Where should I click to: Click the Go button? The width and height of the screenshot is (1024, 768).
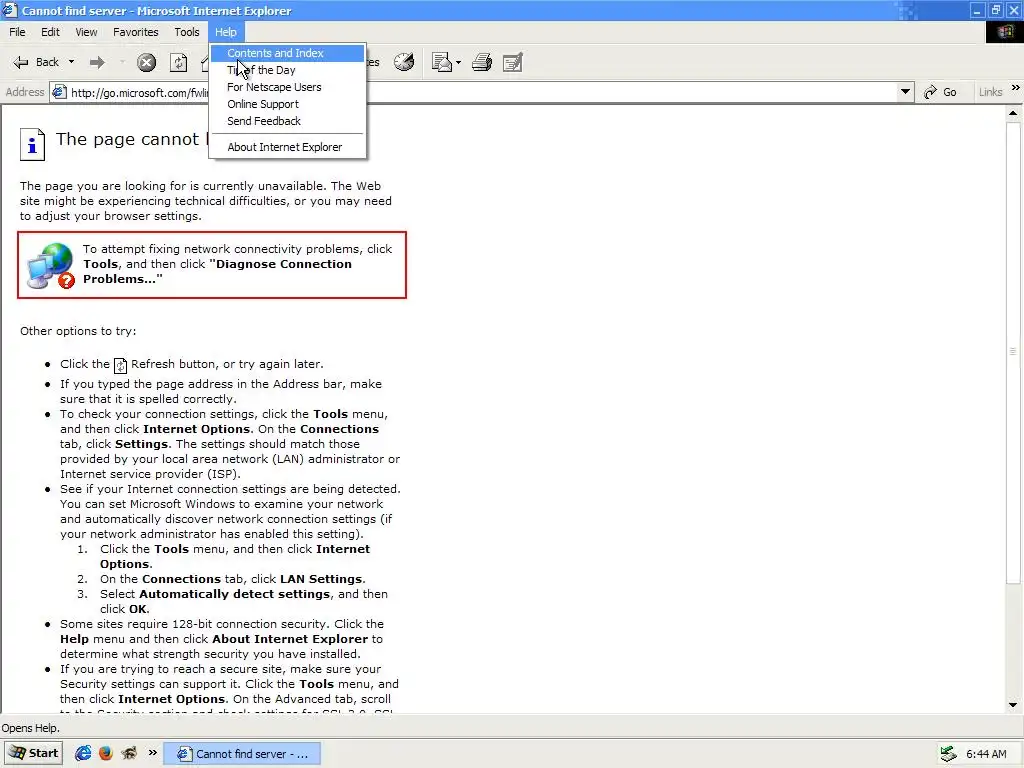[x=941, y=92]
